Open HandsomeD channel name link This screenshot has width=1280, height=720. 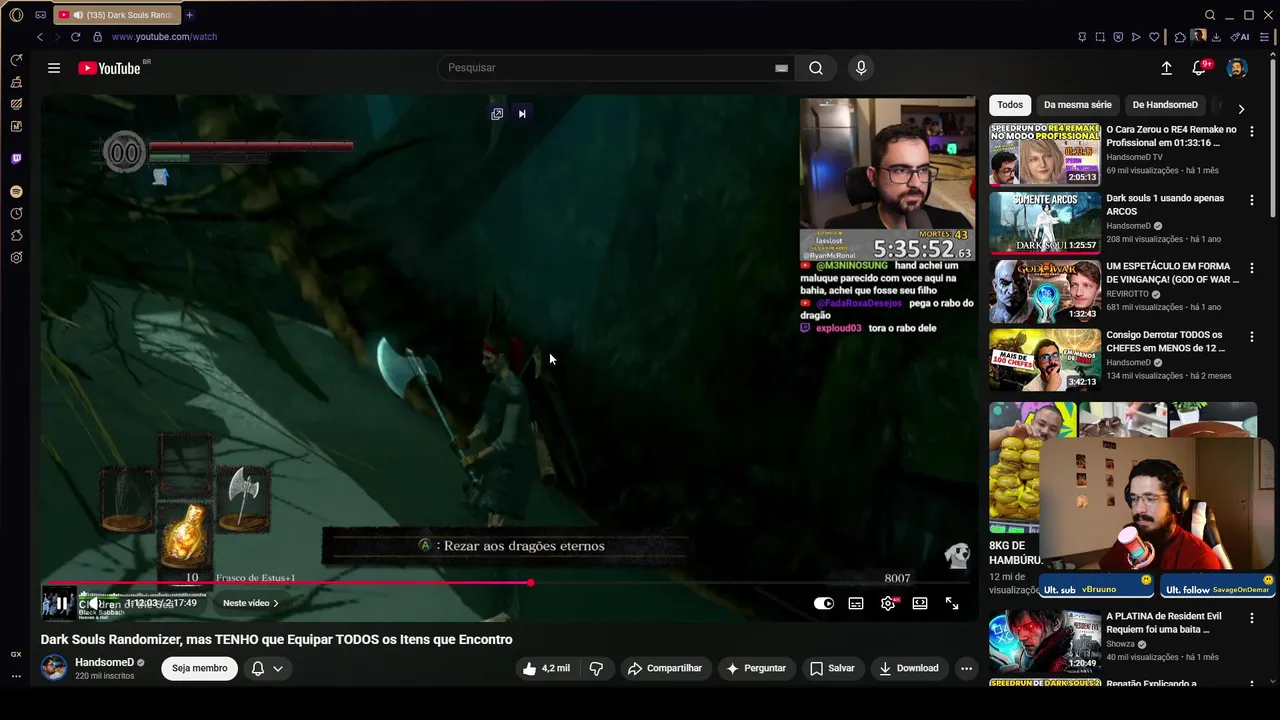pyautogui.click(x=104, y=662)
